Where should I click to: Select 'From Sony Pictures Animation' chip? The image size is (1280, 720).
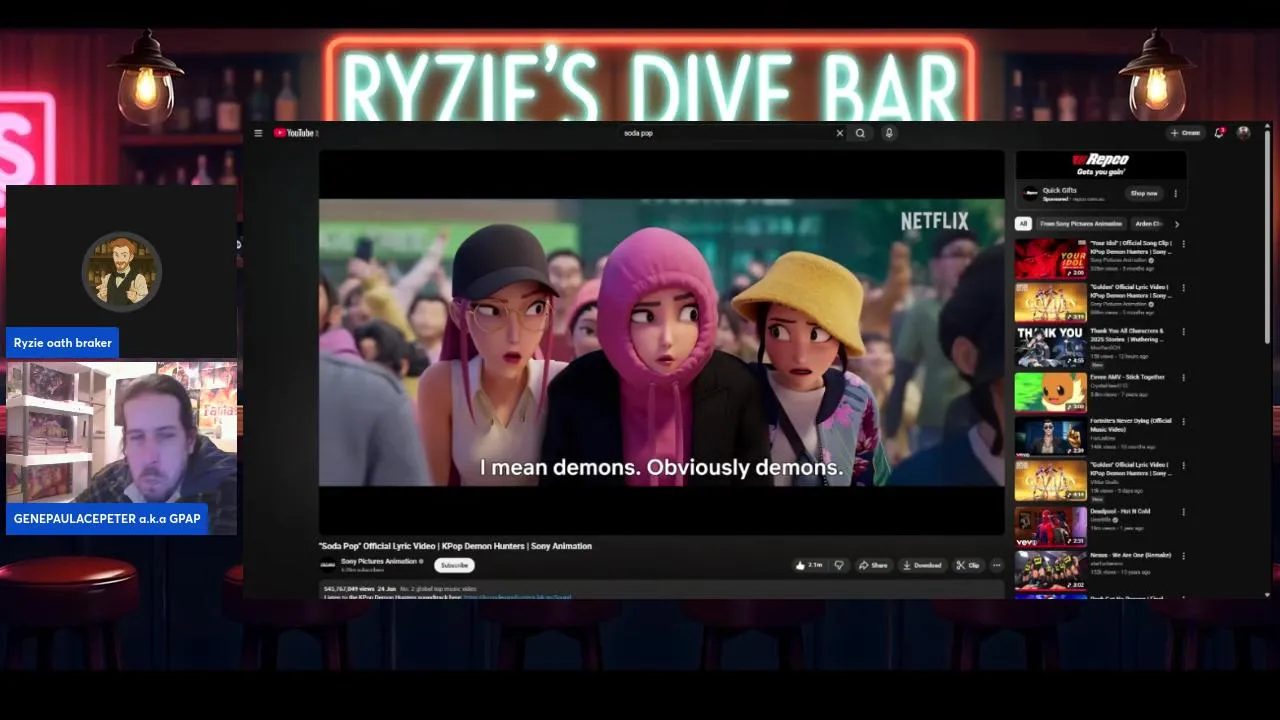click(1081, 224)
